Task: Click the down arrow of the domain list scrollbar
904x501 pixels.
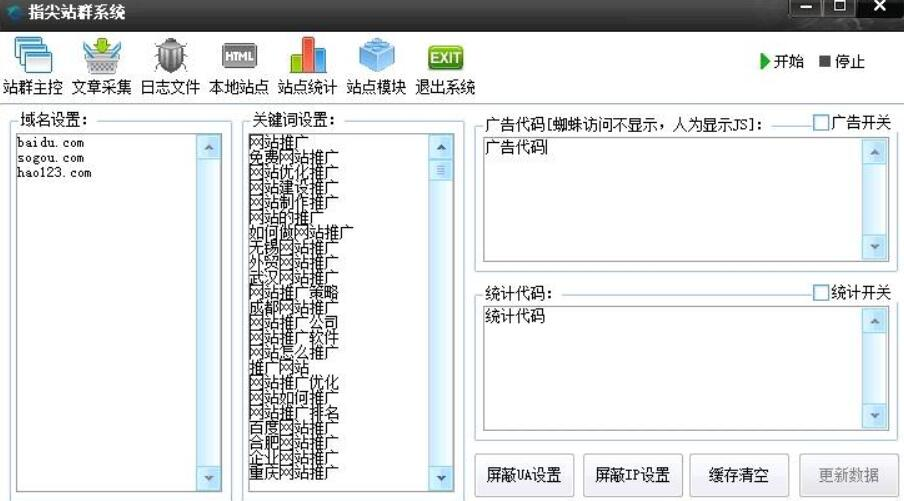Action: (x=209, y=477)
